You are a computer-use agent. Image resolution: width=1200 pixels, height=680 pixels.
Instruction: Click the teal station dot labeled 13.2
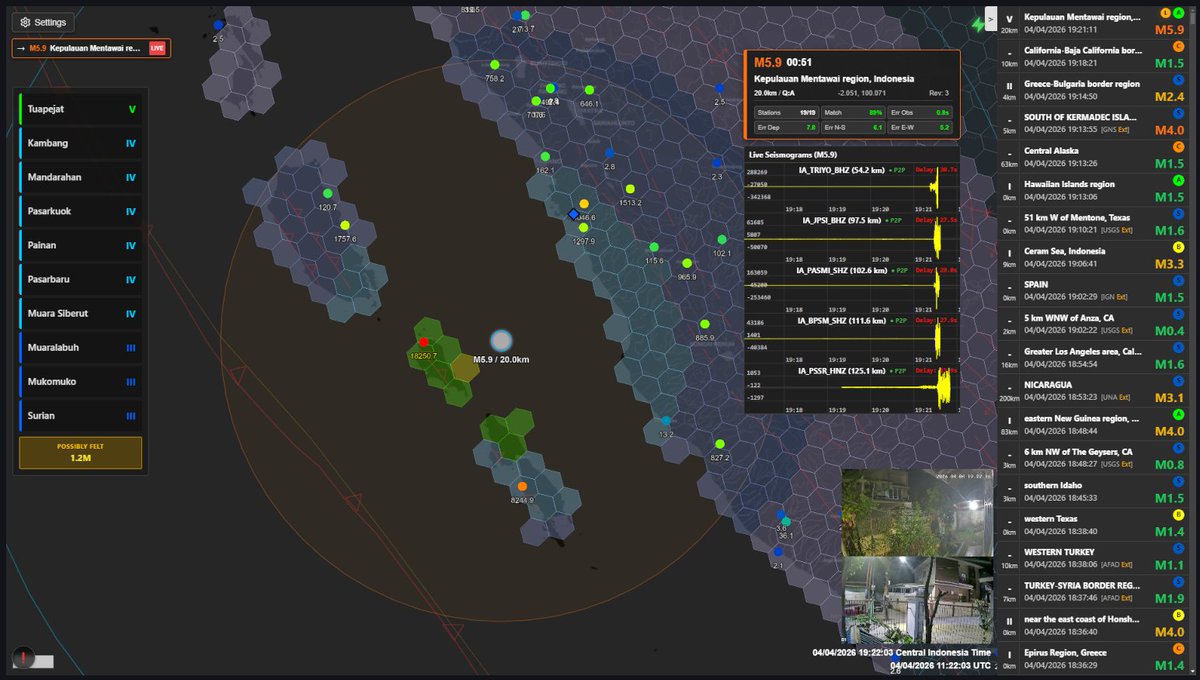(666, 421)
